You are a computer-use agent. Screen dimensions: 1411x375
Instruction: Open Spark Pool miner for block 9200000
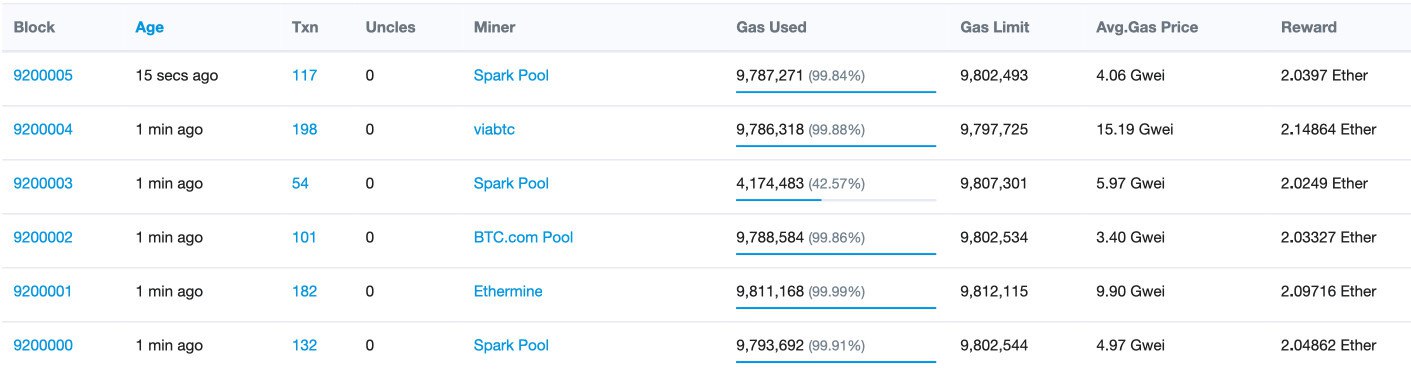511,345
